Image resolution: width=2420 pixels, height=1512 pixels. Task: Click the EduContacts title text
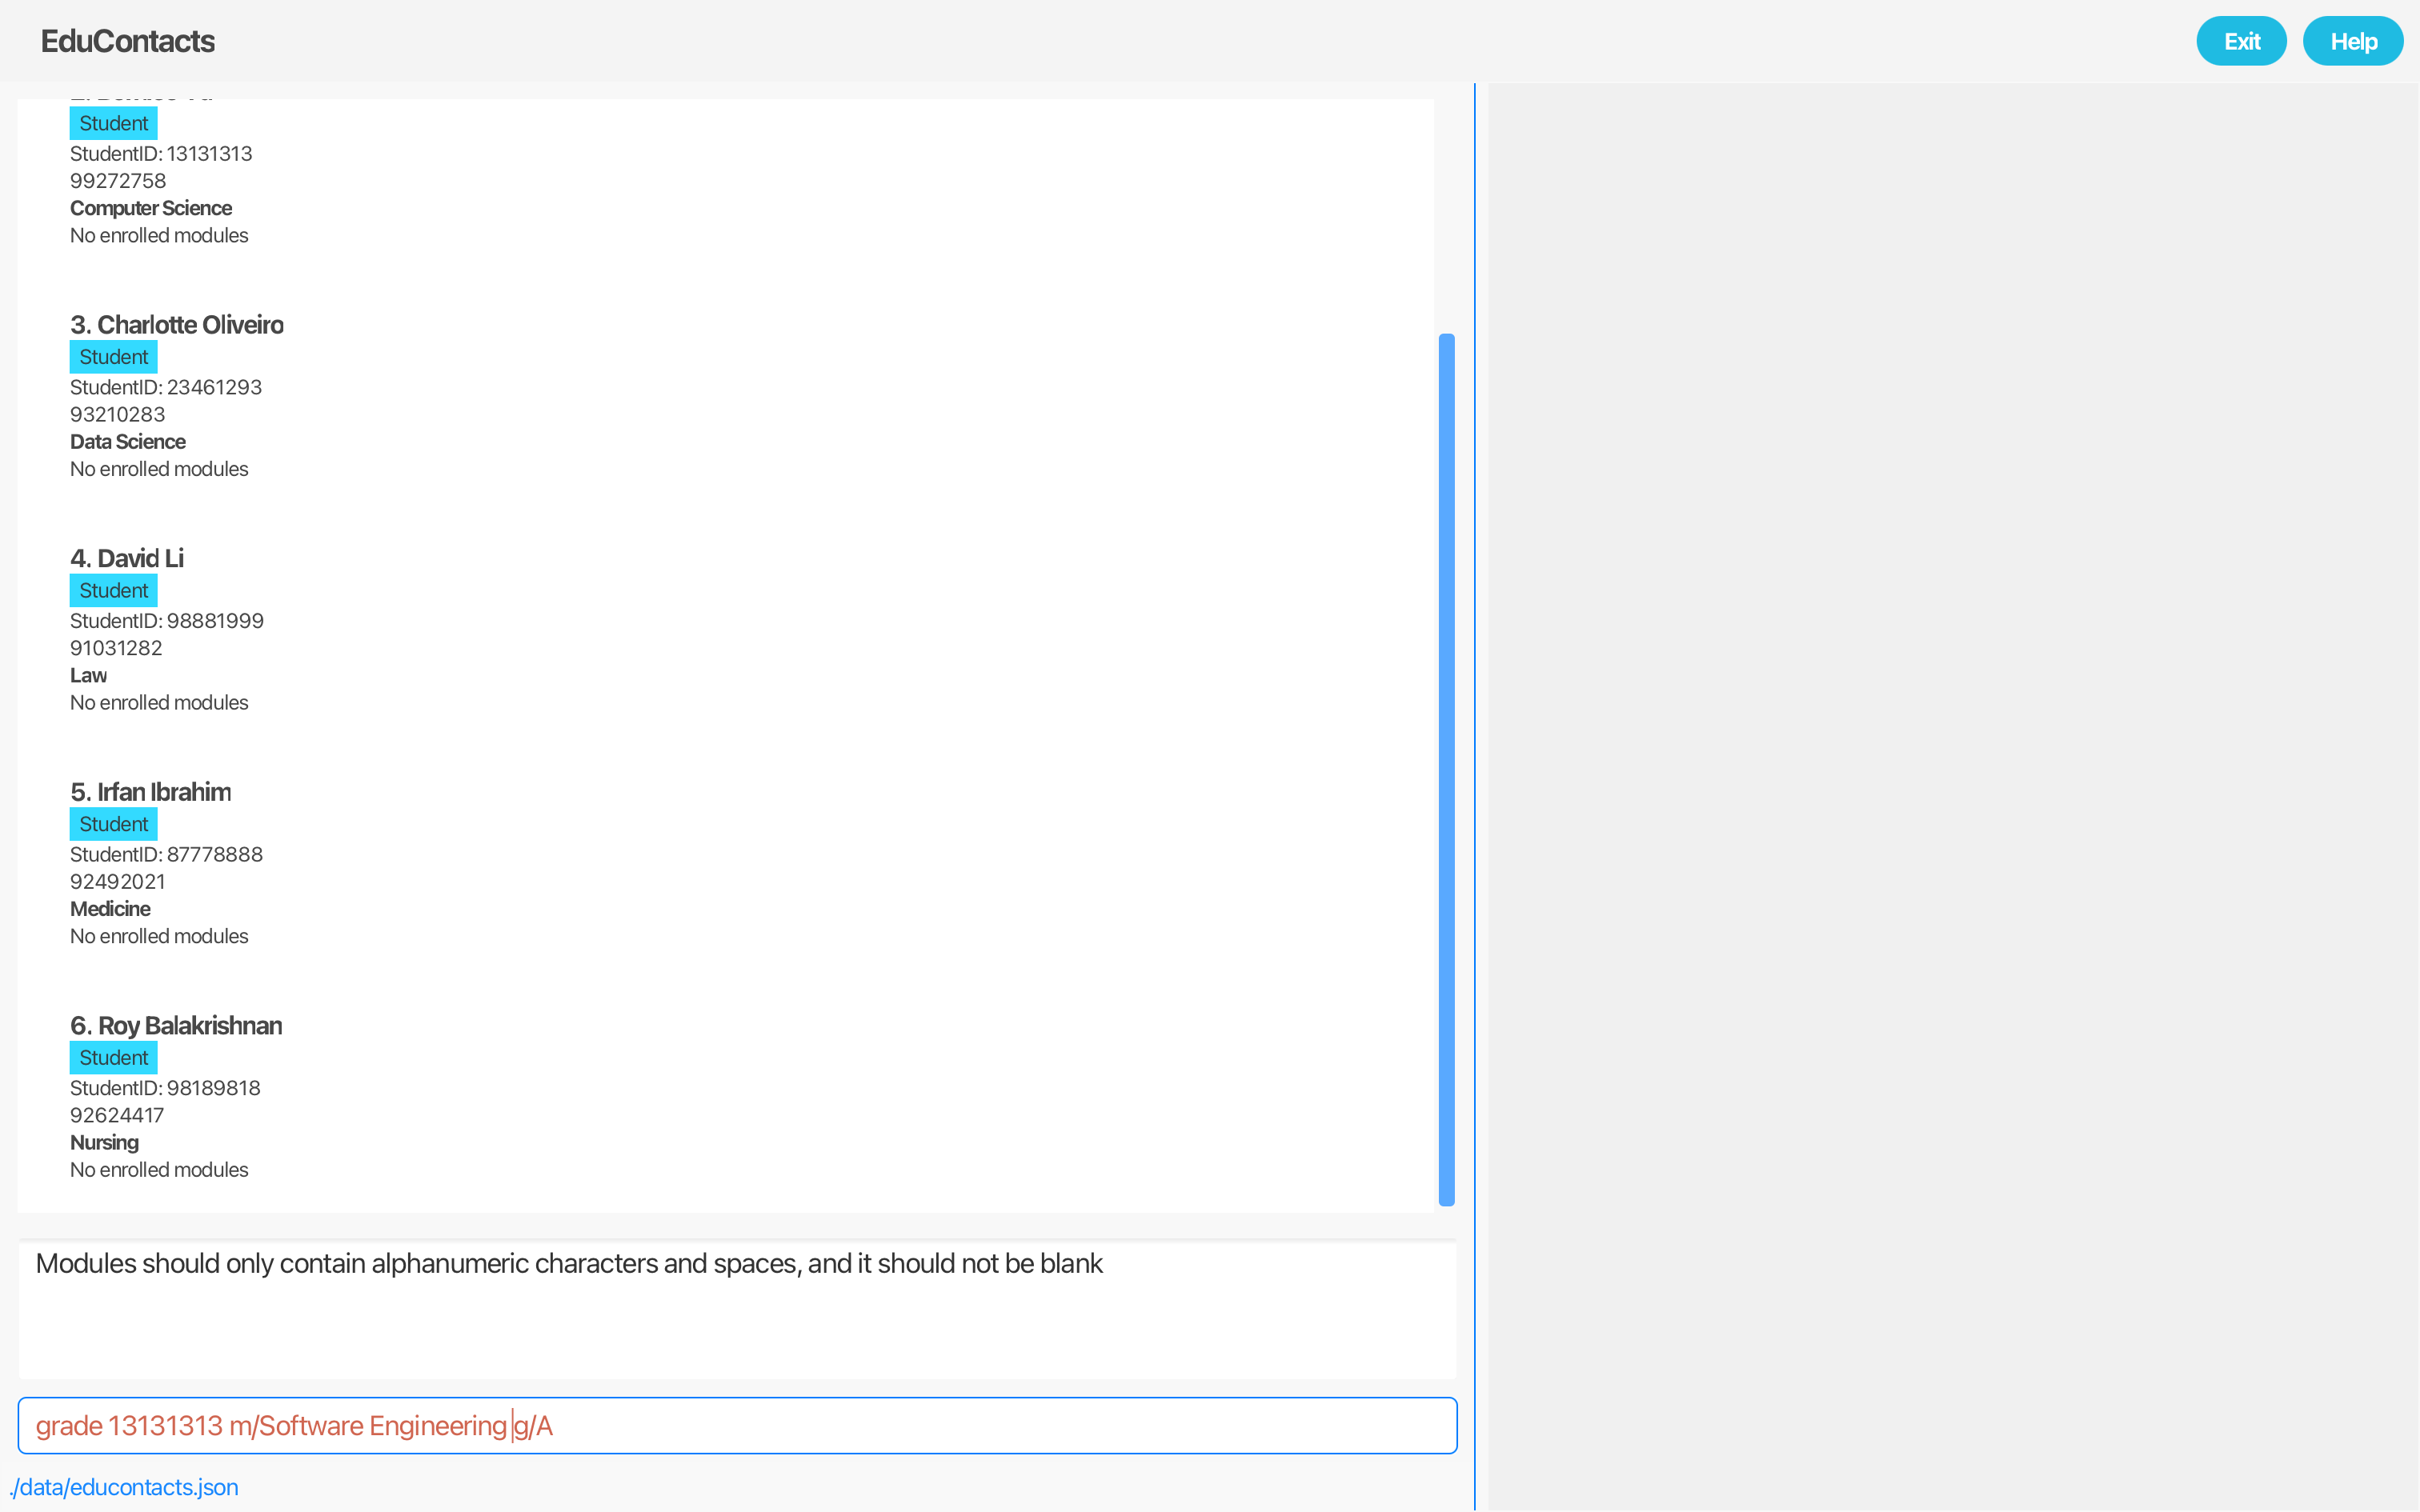click(x=127, y=41)
